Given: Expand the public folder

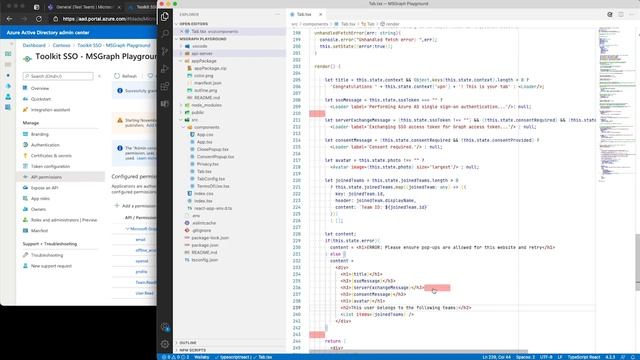Looking at the screenshot, I should click(181, 112).
